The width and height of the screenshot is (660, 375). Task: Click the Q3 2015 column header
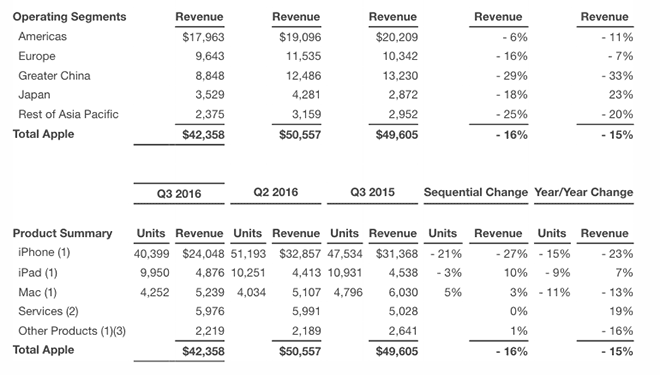point(373,192)
